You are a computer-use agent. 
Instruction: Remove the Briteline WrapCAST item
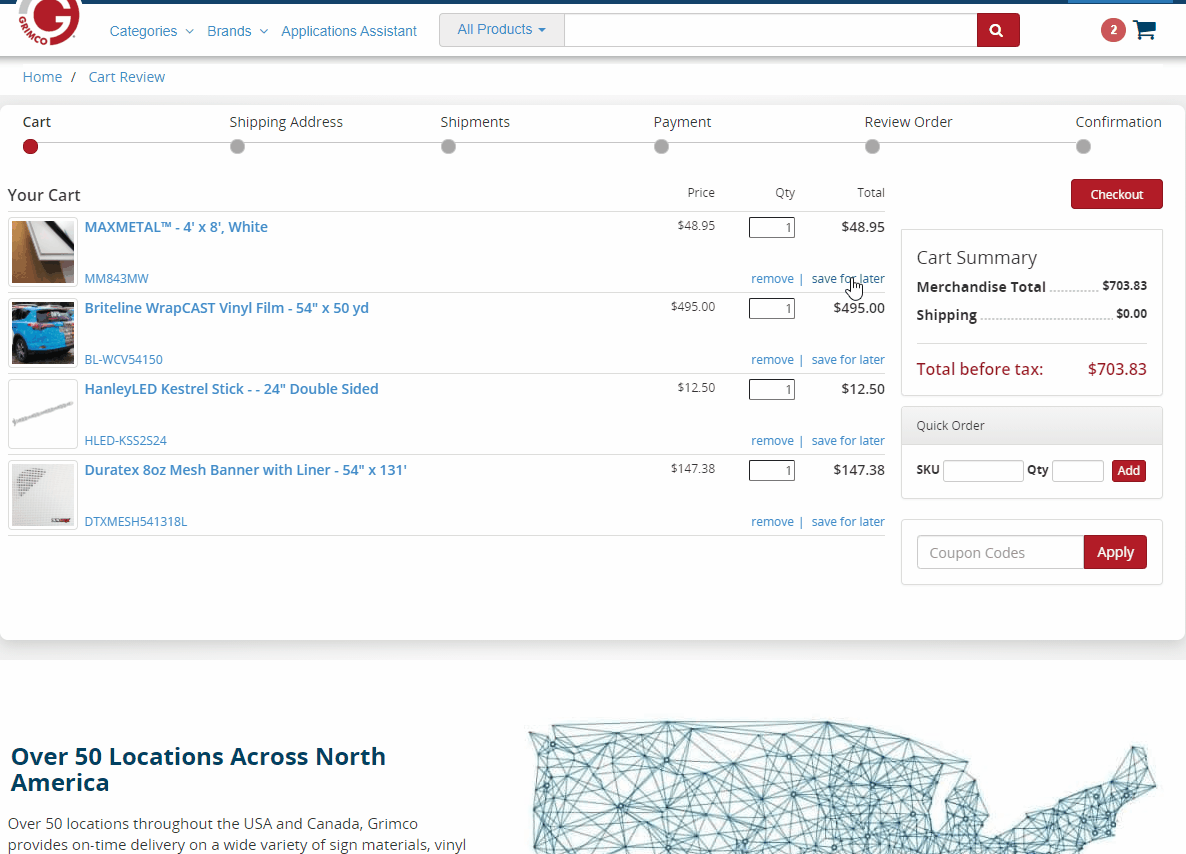tap(772, 360)
